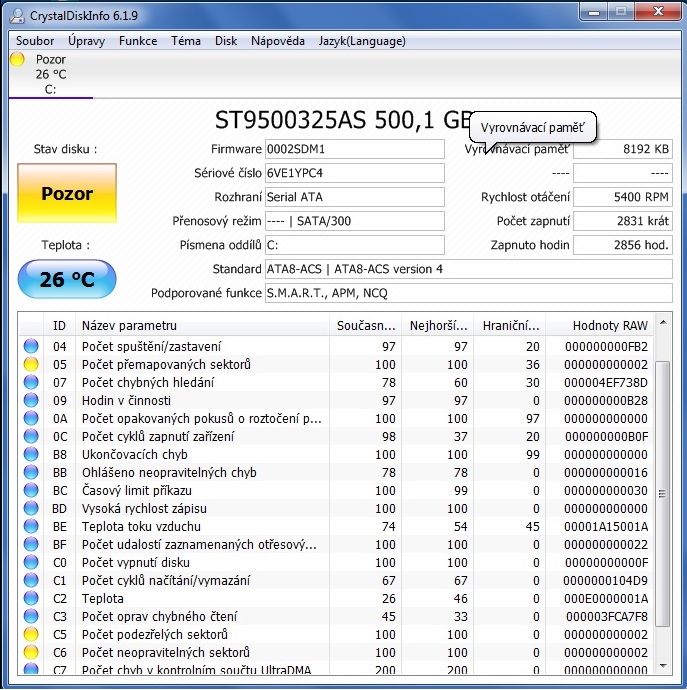Click the RAW value 000004EF738D
This screenshot has height=690, width=687.
click(606, 382)
